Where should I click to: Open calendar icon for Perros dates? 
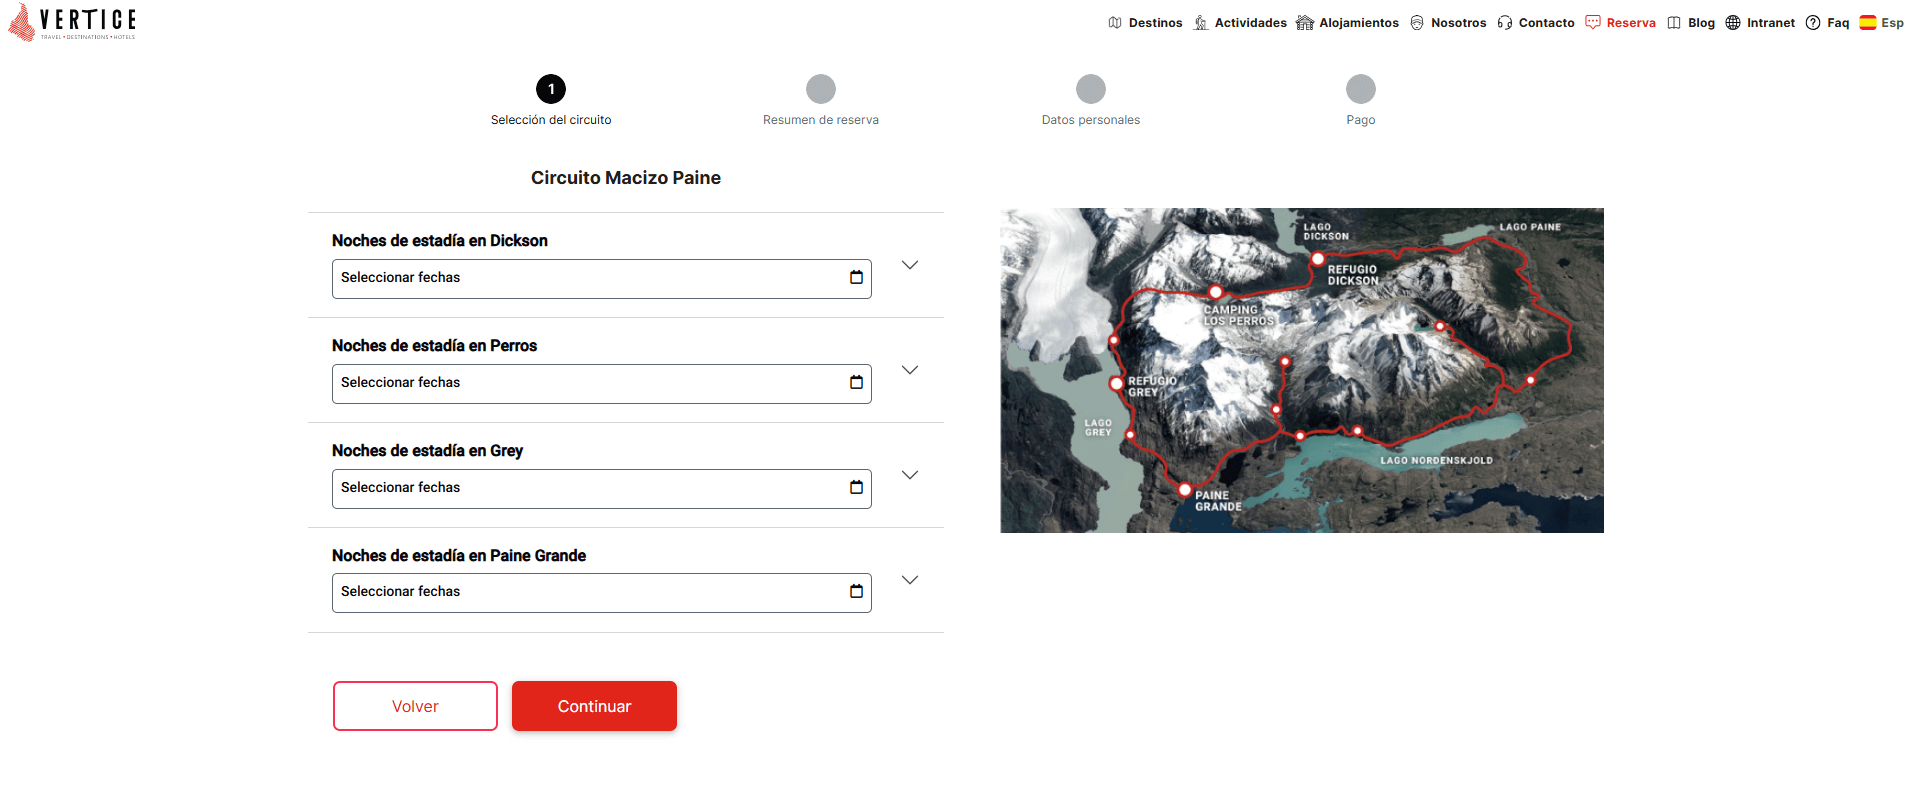coord(856,383)
